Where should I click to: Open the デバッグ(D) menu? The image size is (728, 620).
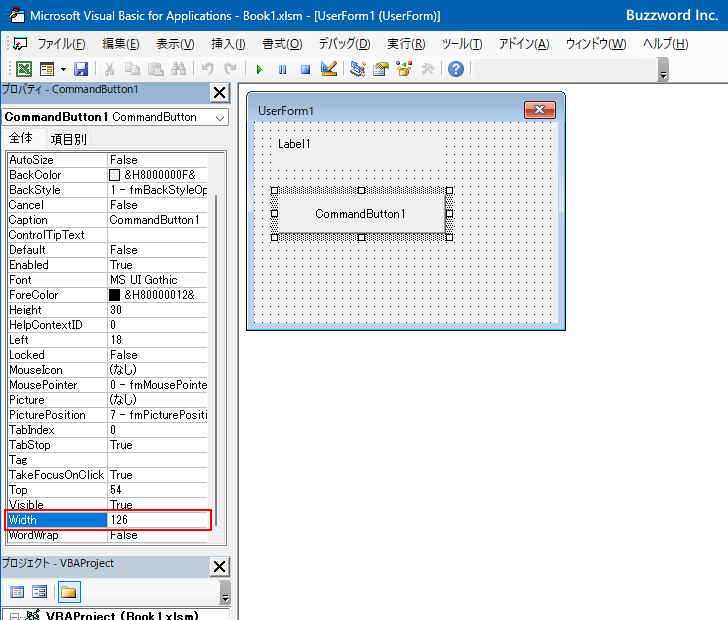click(x=344, y=44)
